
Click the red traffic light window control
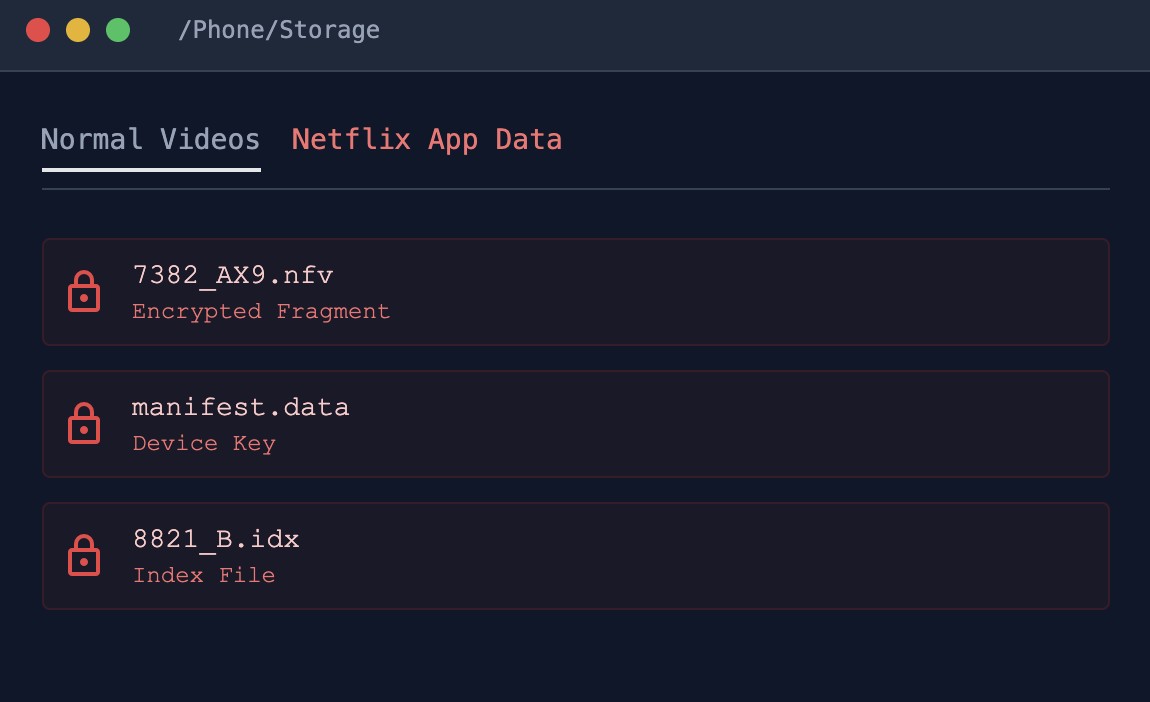pos(38,30)
